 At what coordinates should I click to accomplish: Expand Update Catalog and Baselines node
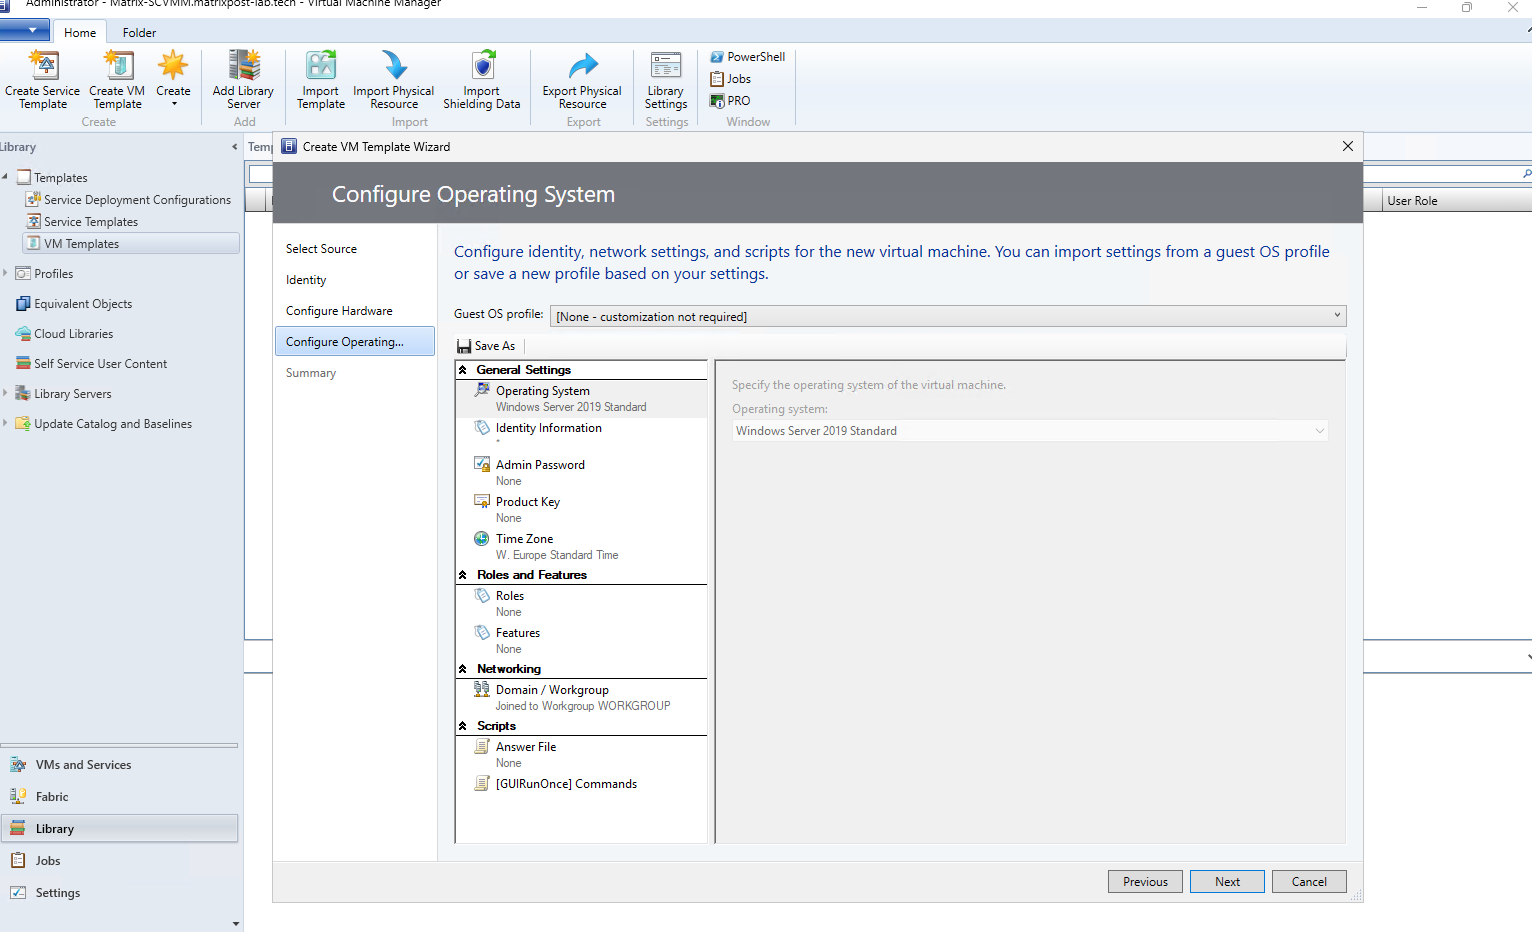click(5, 423)
